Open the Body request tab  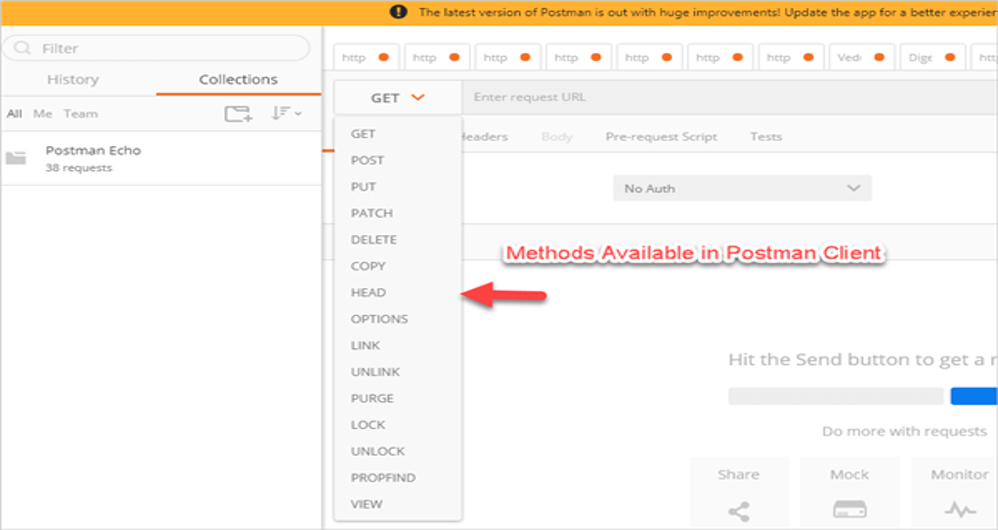pyautogui.click(x=557, y=137)
